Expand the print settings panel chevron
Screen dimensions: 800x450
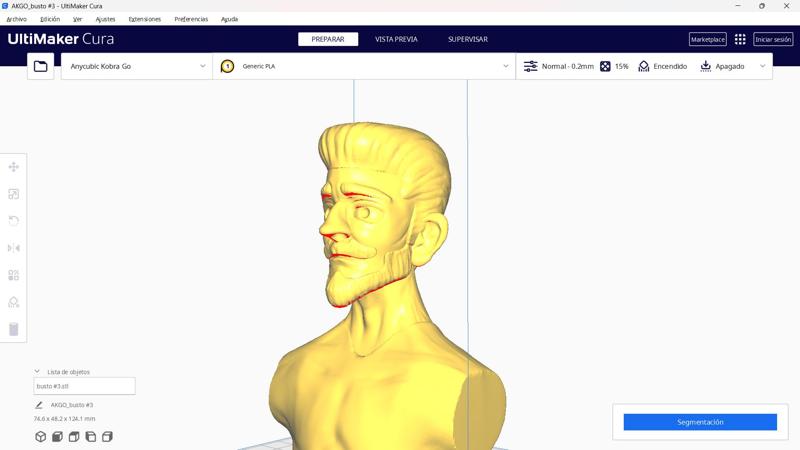[762, 66]
